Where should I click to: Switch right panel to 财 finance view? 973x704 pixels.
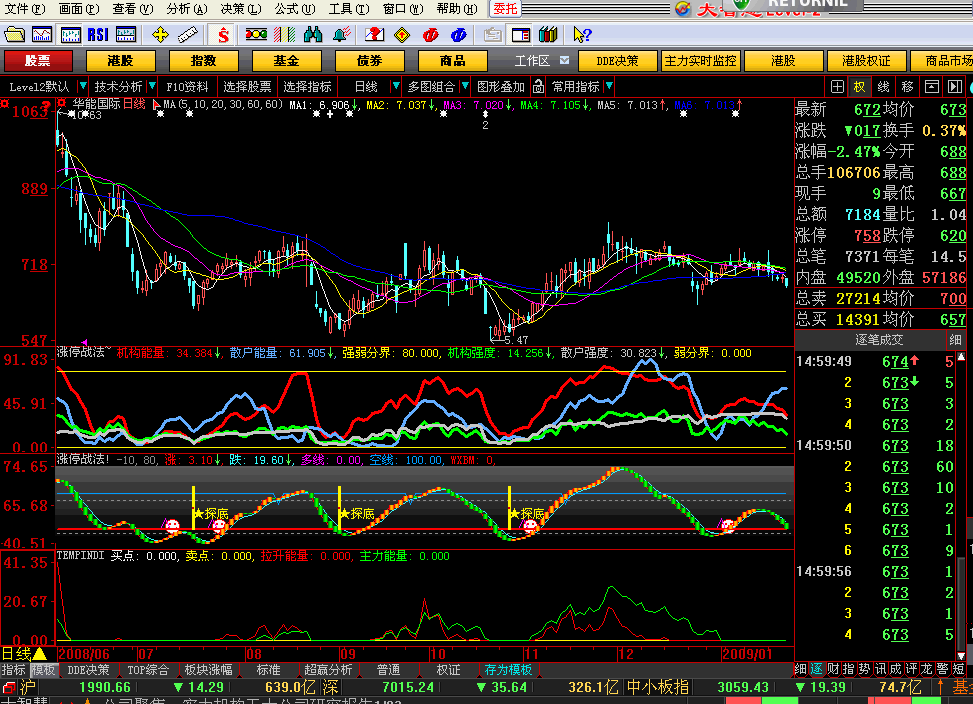833,669
